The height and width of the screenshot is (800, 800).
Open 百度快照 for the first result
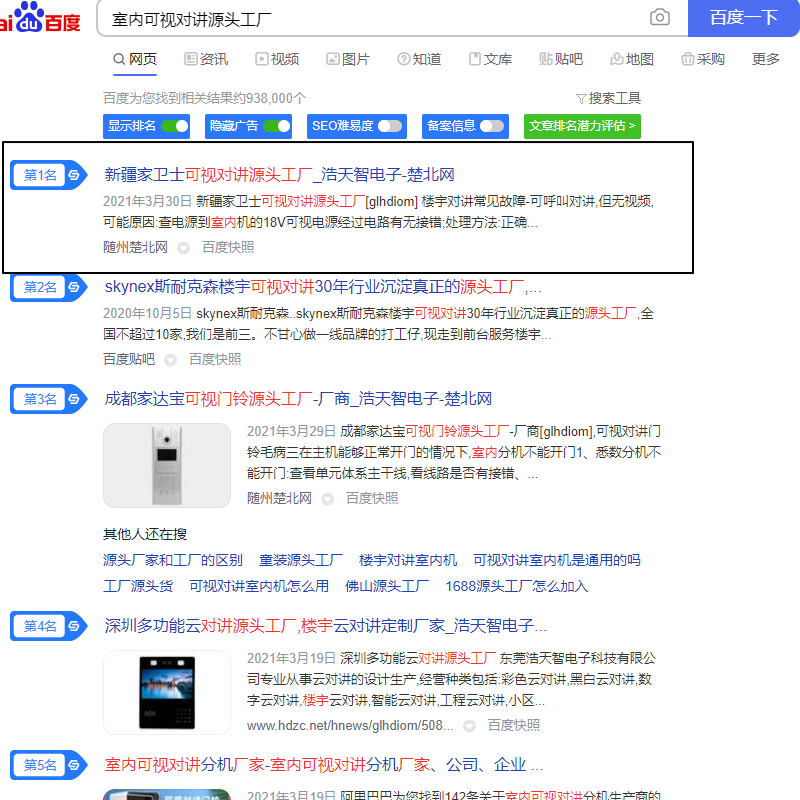228,247
